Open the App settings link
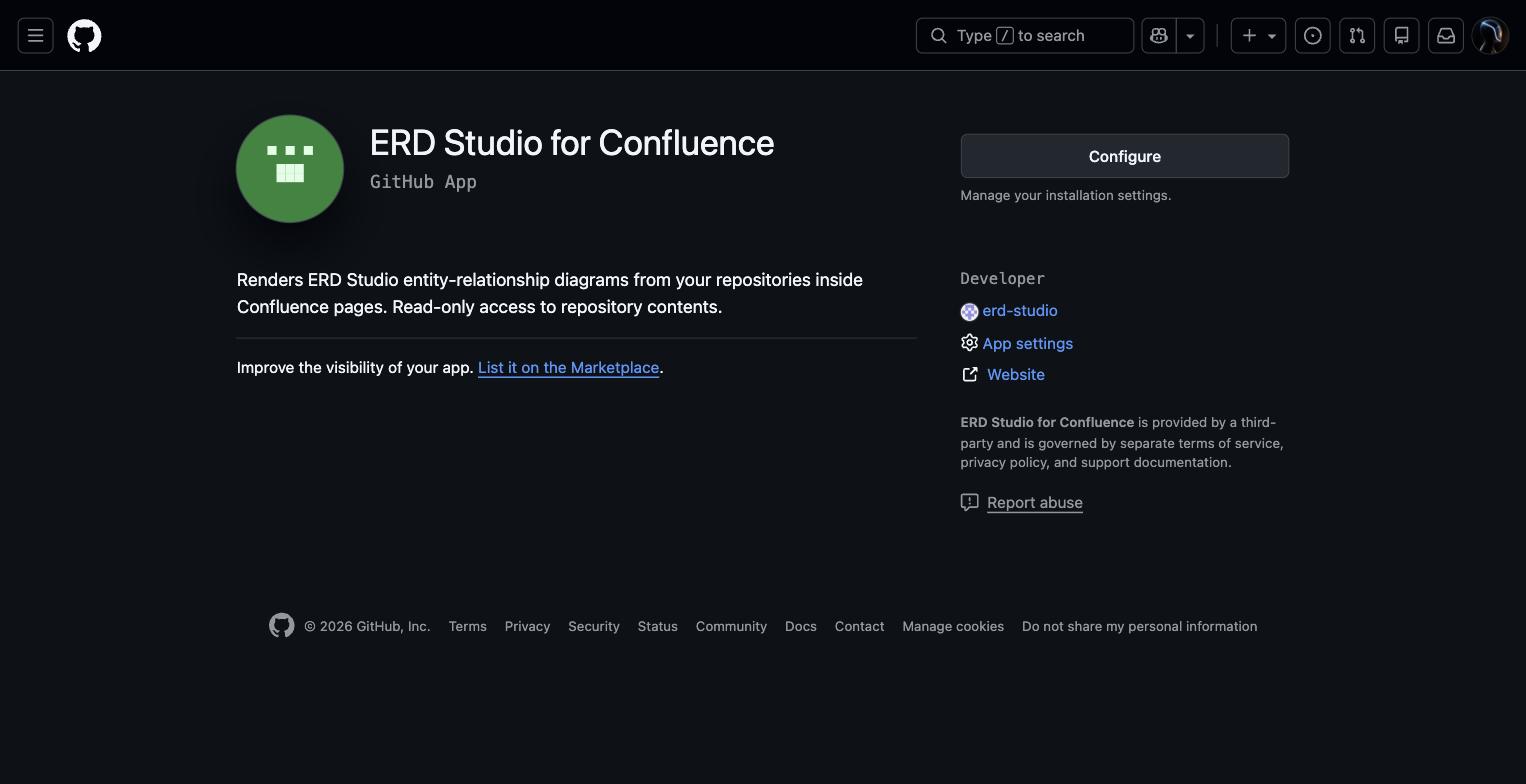The image size is (1526, 784). tap(1028, 343)
